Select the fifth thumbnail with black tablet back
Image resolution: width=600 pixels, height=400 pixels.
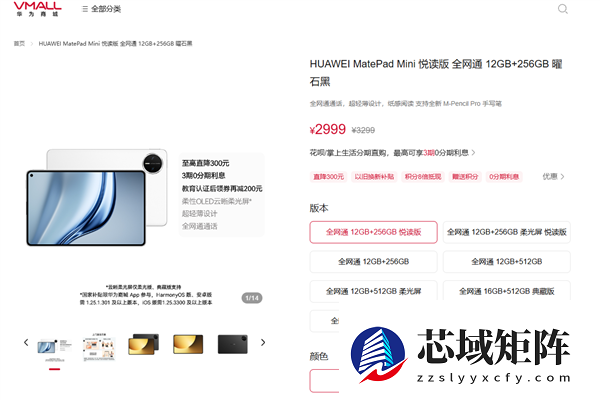click(233, 344)
